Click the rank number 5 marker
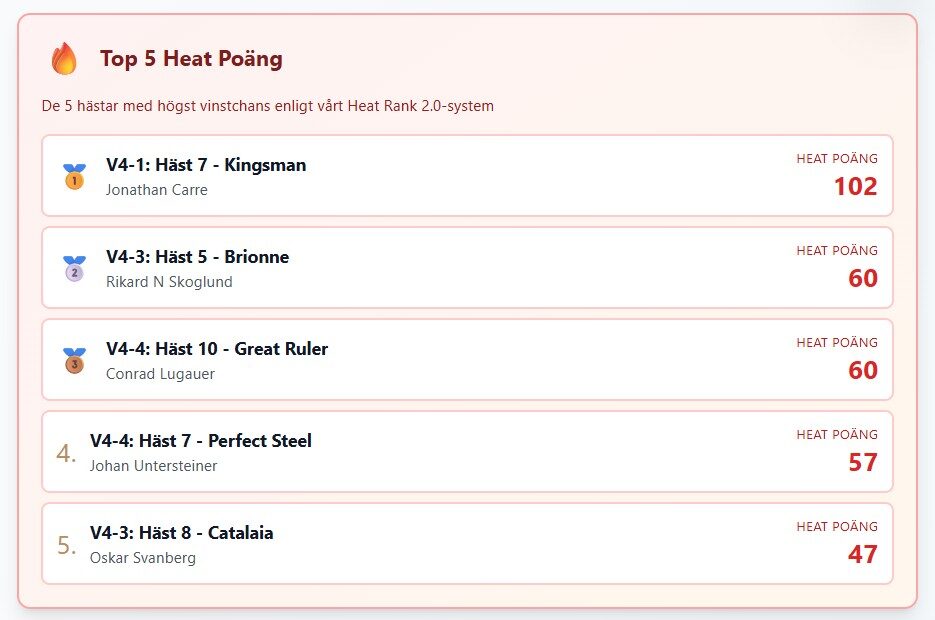This screenshot has width=935, height=620. [x=66, y=545]
